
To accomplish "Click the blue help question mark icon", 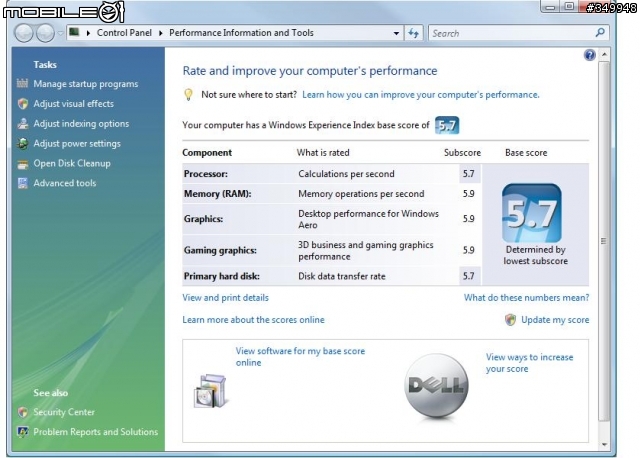I will coord(589,55).
